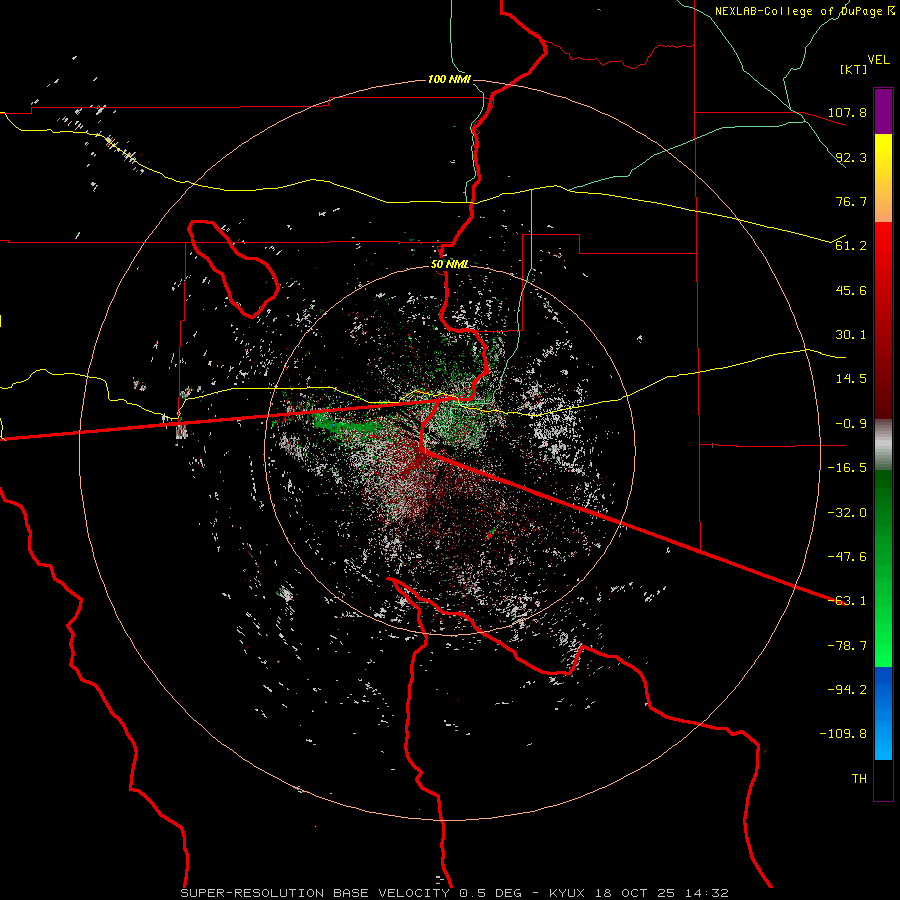Click the -47.6 velocity scale value
The image size is (900, 900).
tap(847, 557)
